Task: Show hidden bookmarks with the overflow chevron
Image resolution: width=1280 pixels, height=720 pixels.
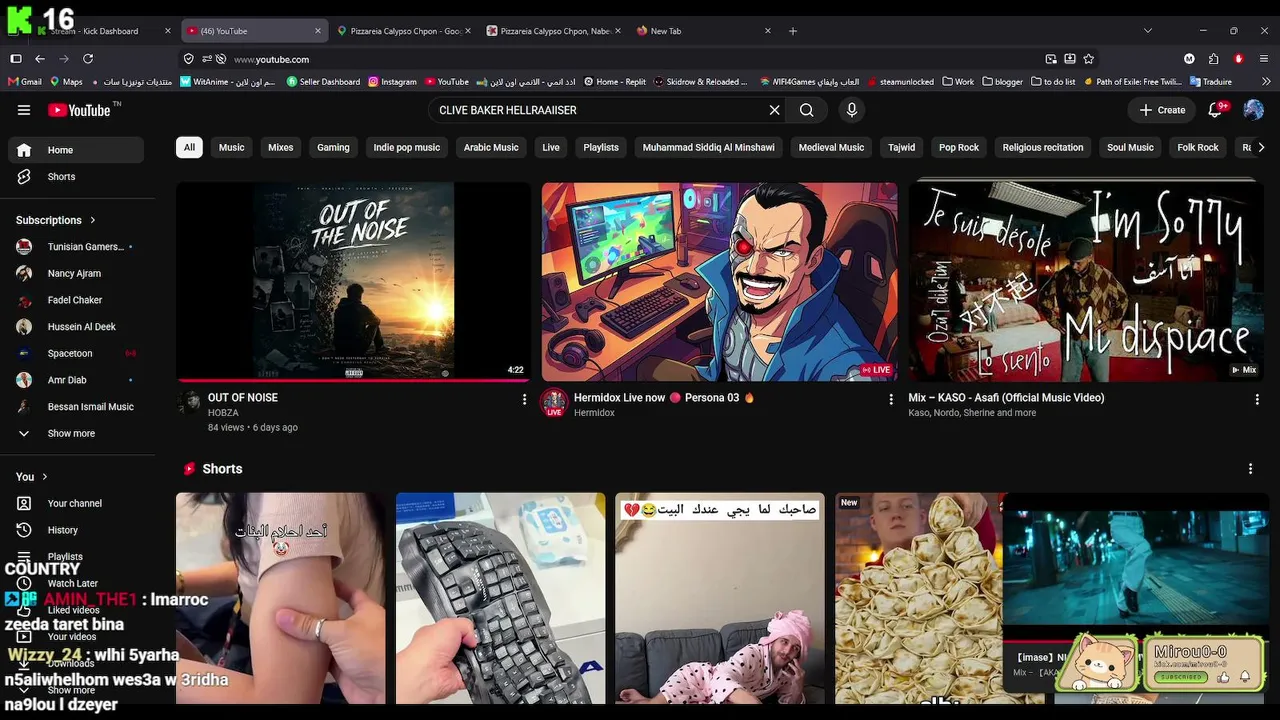Action: [1267, 82]
